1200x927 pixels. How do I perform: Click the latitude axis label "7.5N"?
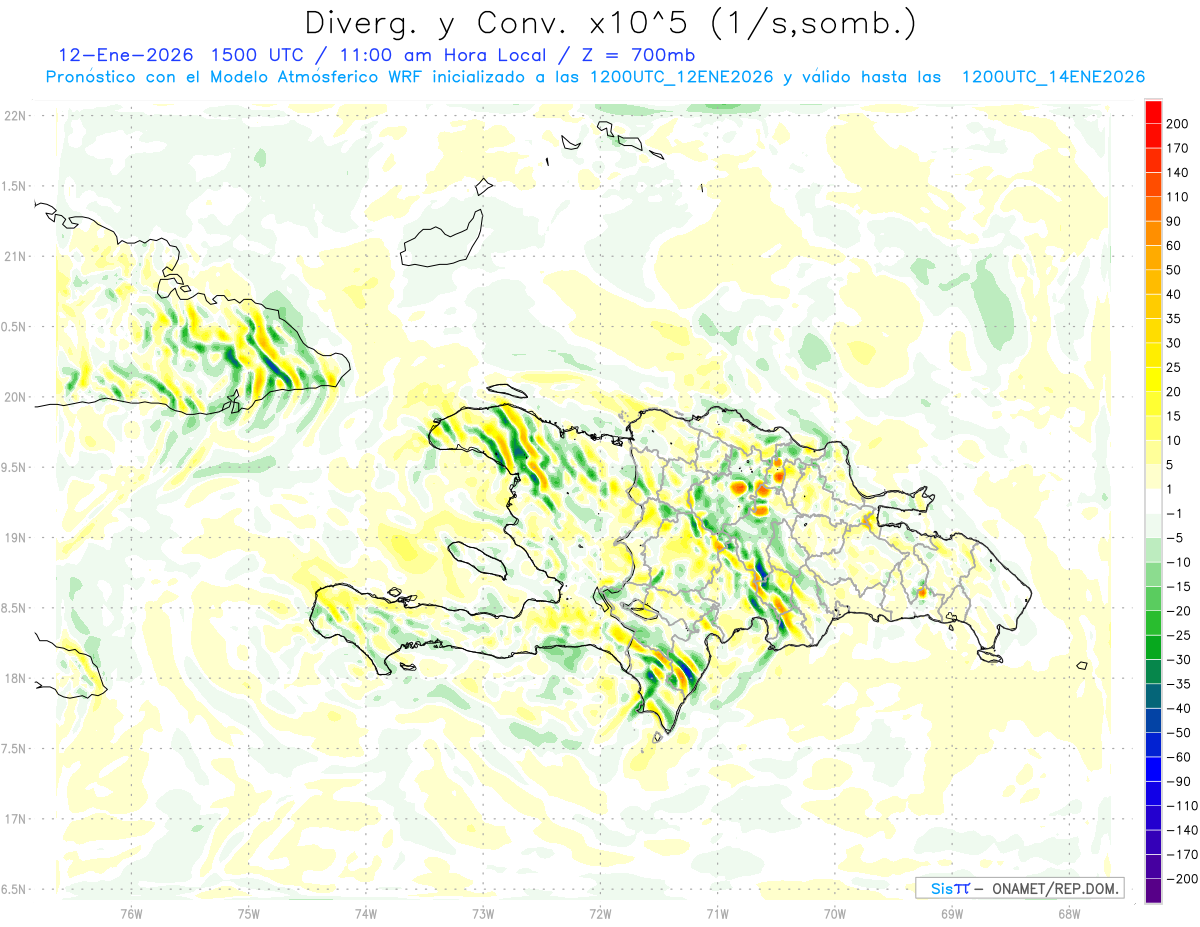click(15, 749)
